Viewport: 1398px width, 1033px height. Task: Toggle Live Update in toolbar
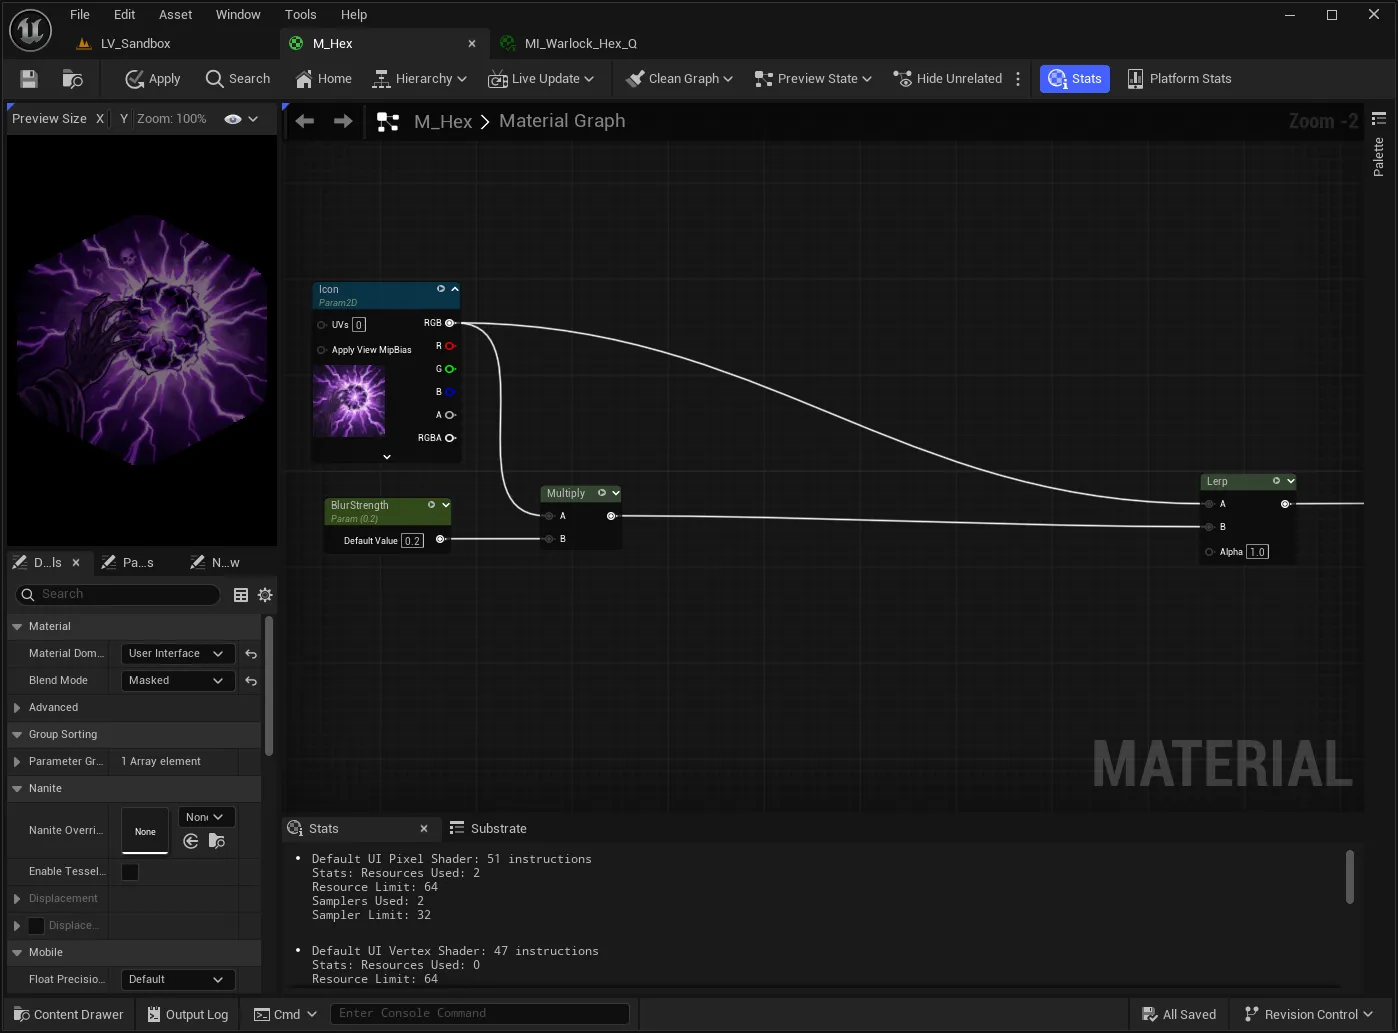click(x=541, y=79)
